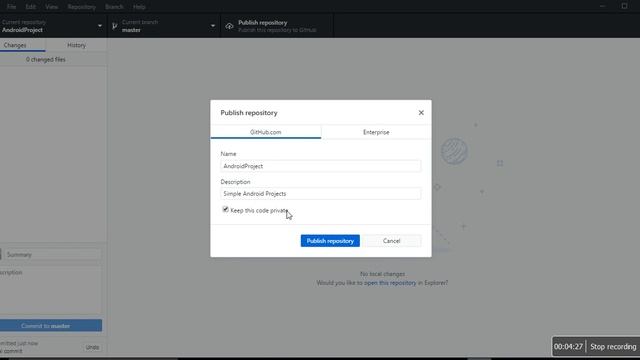This screenshot has height=360, width=640.
Task: Click the 00:04:27 recording timer
Action: point(569,347)
